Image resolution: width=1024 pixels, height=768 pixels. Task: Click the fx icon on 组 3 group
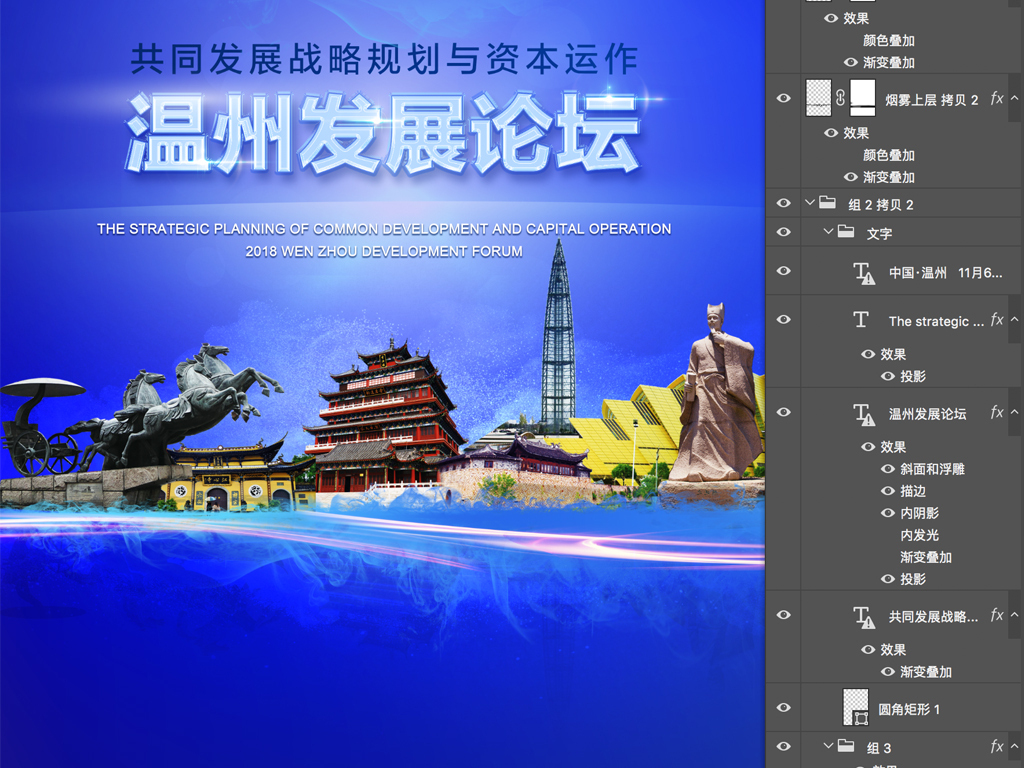coord(997,747)
